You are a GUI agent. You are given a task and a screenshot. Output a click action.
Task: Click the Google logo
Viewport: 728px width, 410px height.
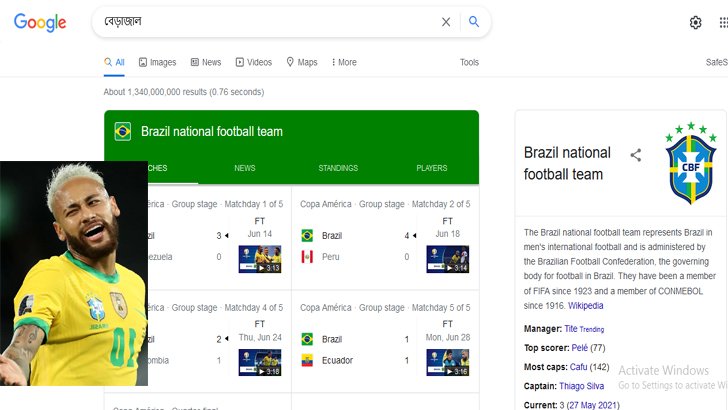point(40,22)
